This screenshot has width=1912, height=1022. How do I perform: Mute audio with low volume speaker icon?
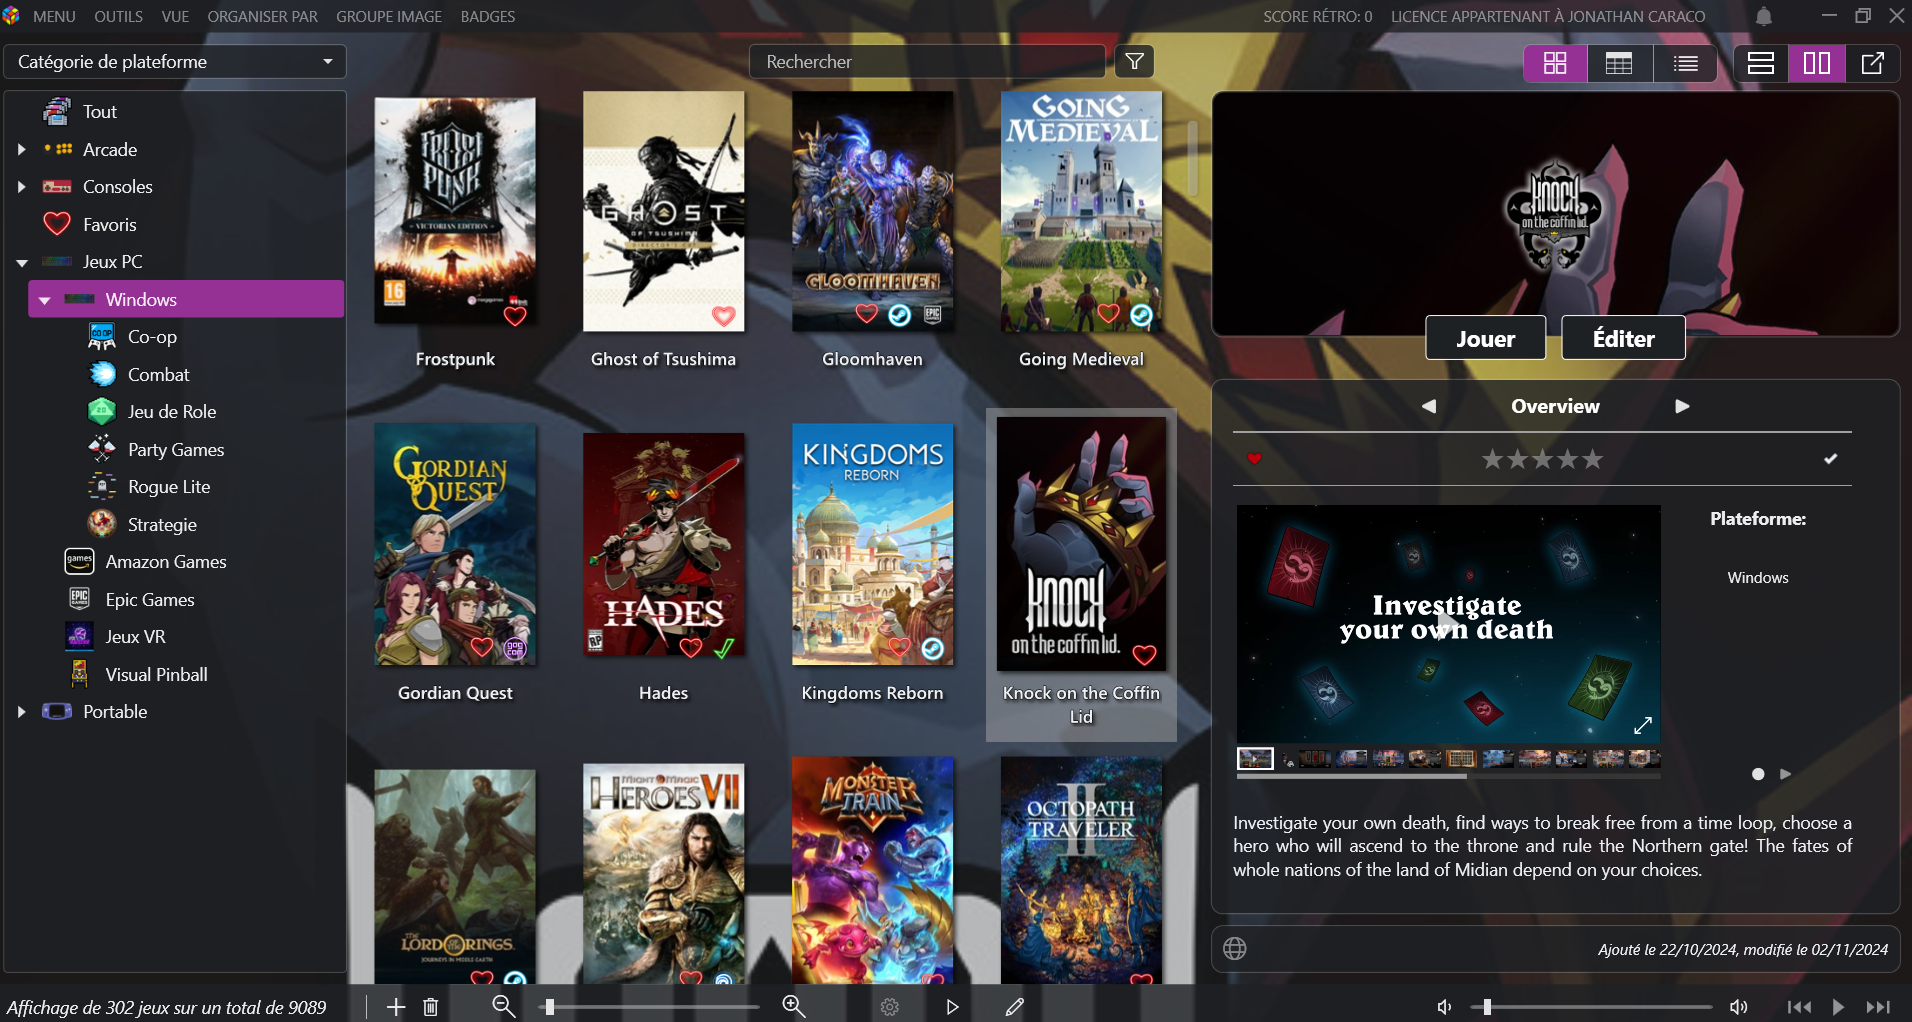1444,1007
